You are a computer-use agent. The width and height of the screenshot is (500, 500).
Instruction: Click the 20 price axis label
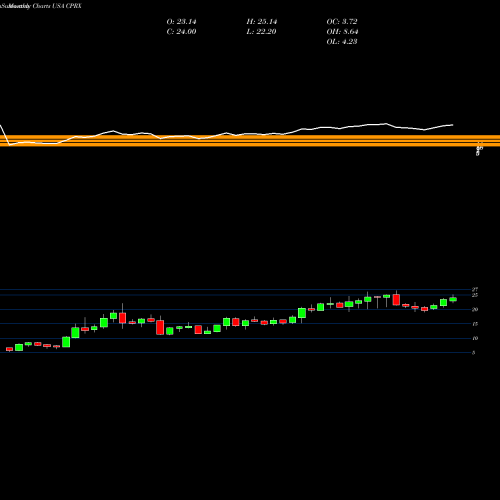[475, 309]
